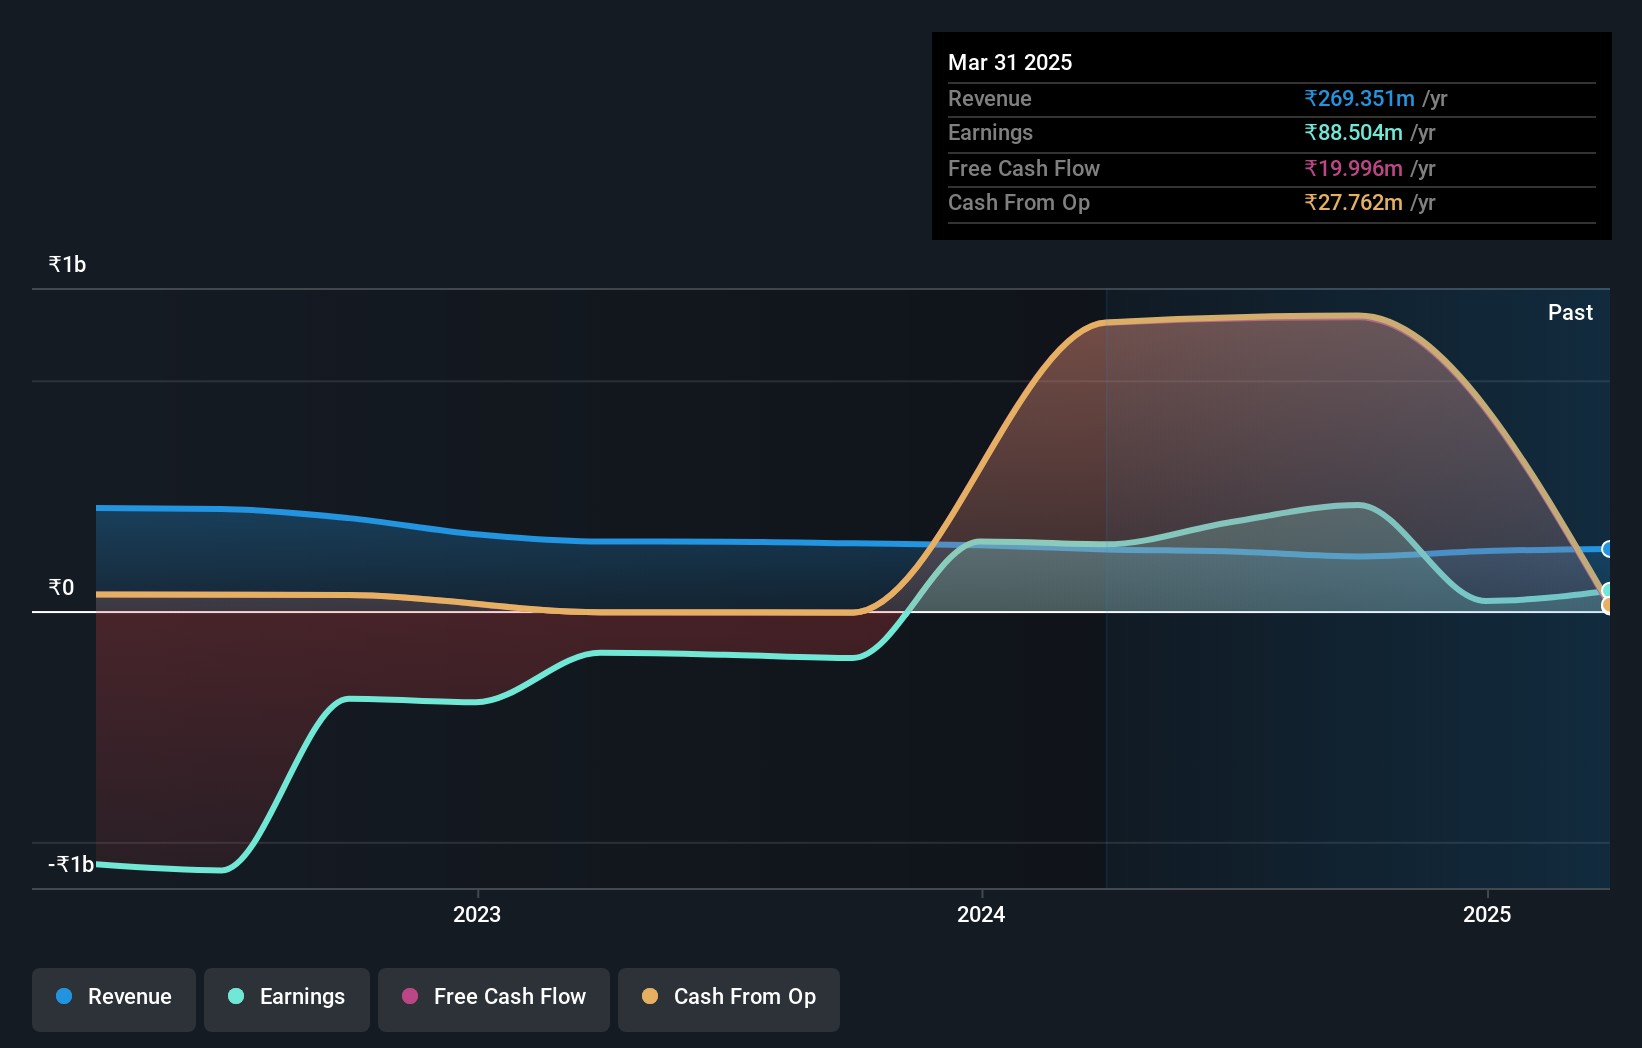
Task: Toggle the Revenue series legend button
Action: click(x=114, y=999)
